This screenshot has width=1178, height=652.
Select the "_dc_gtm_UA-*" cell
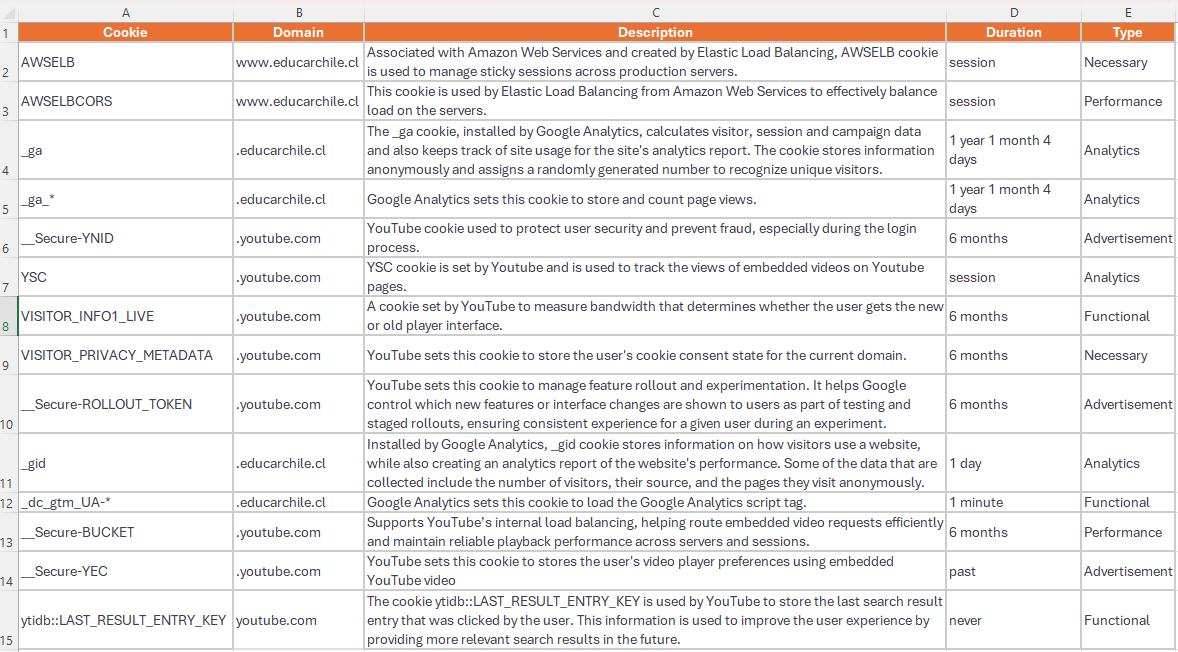click(x=125, y=503)
